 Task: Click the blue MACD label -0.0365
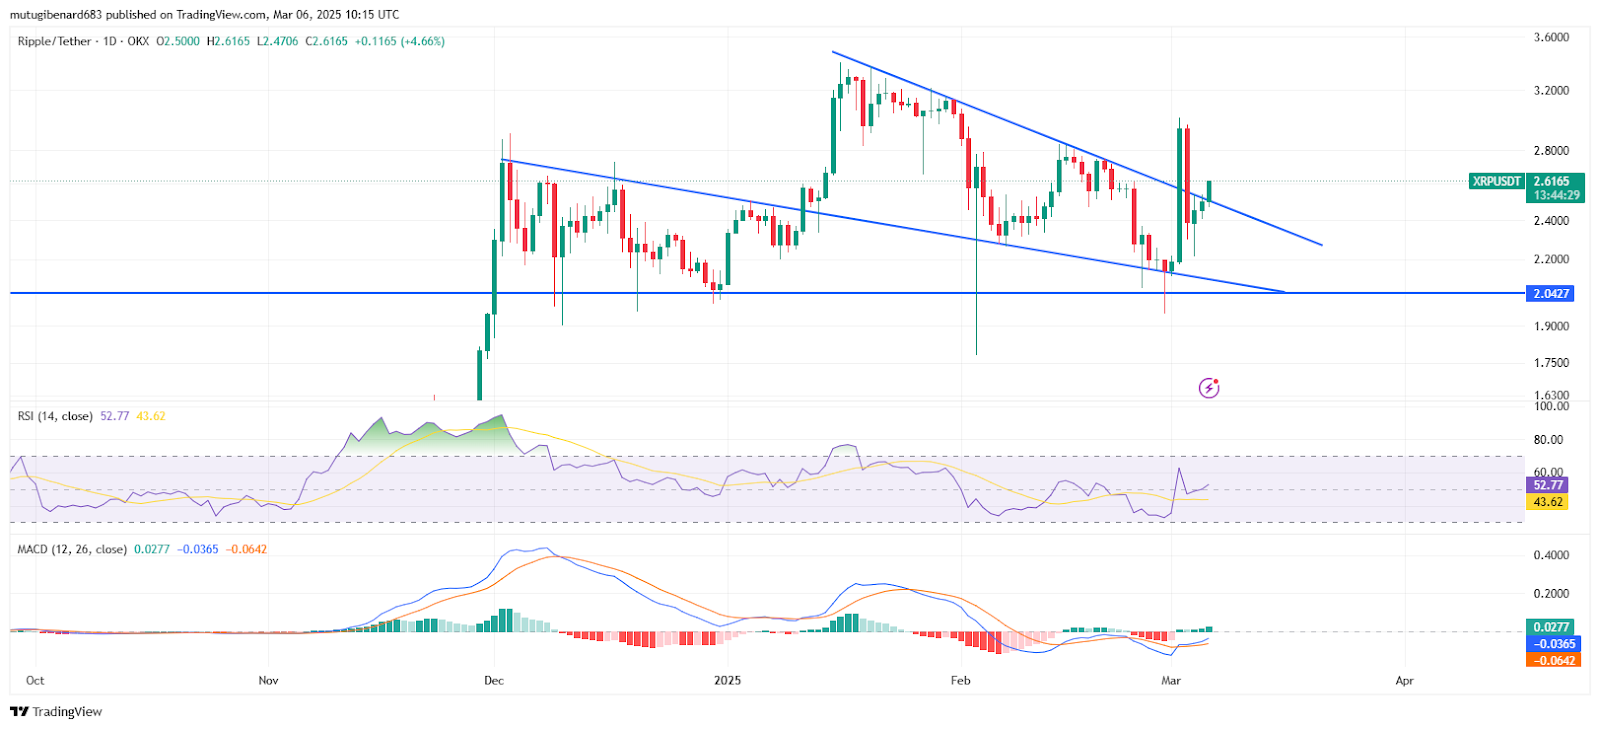click(x=1553, y=644)
